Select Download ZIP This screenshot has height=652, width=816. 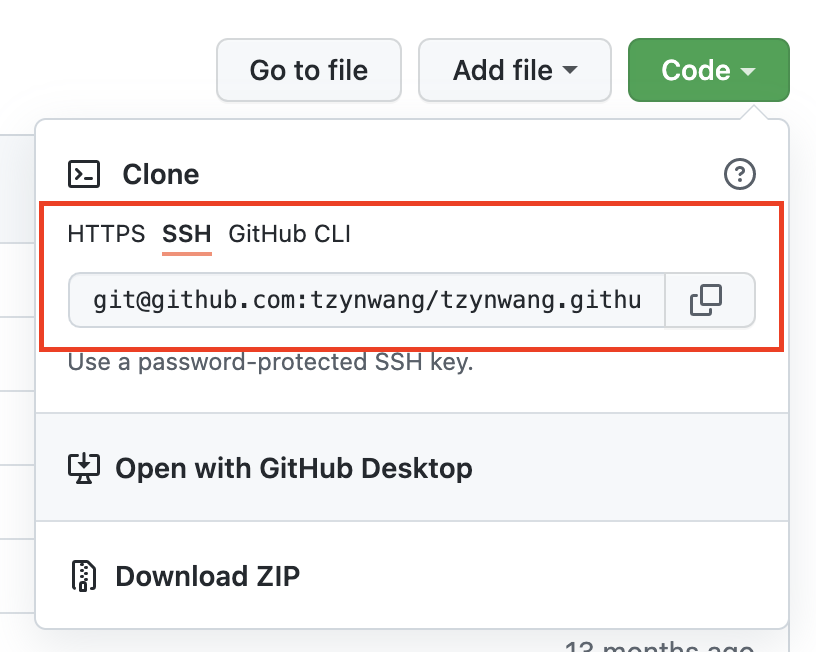pyautogui.click(x=207, y=576)
